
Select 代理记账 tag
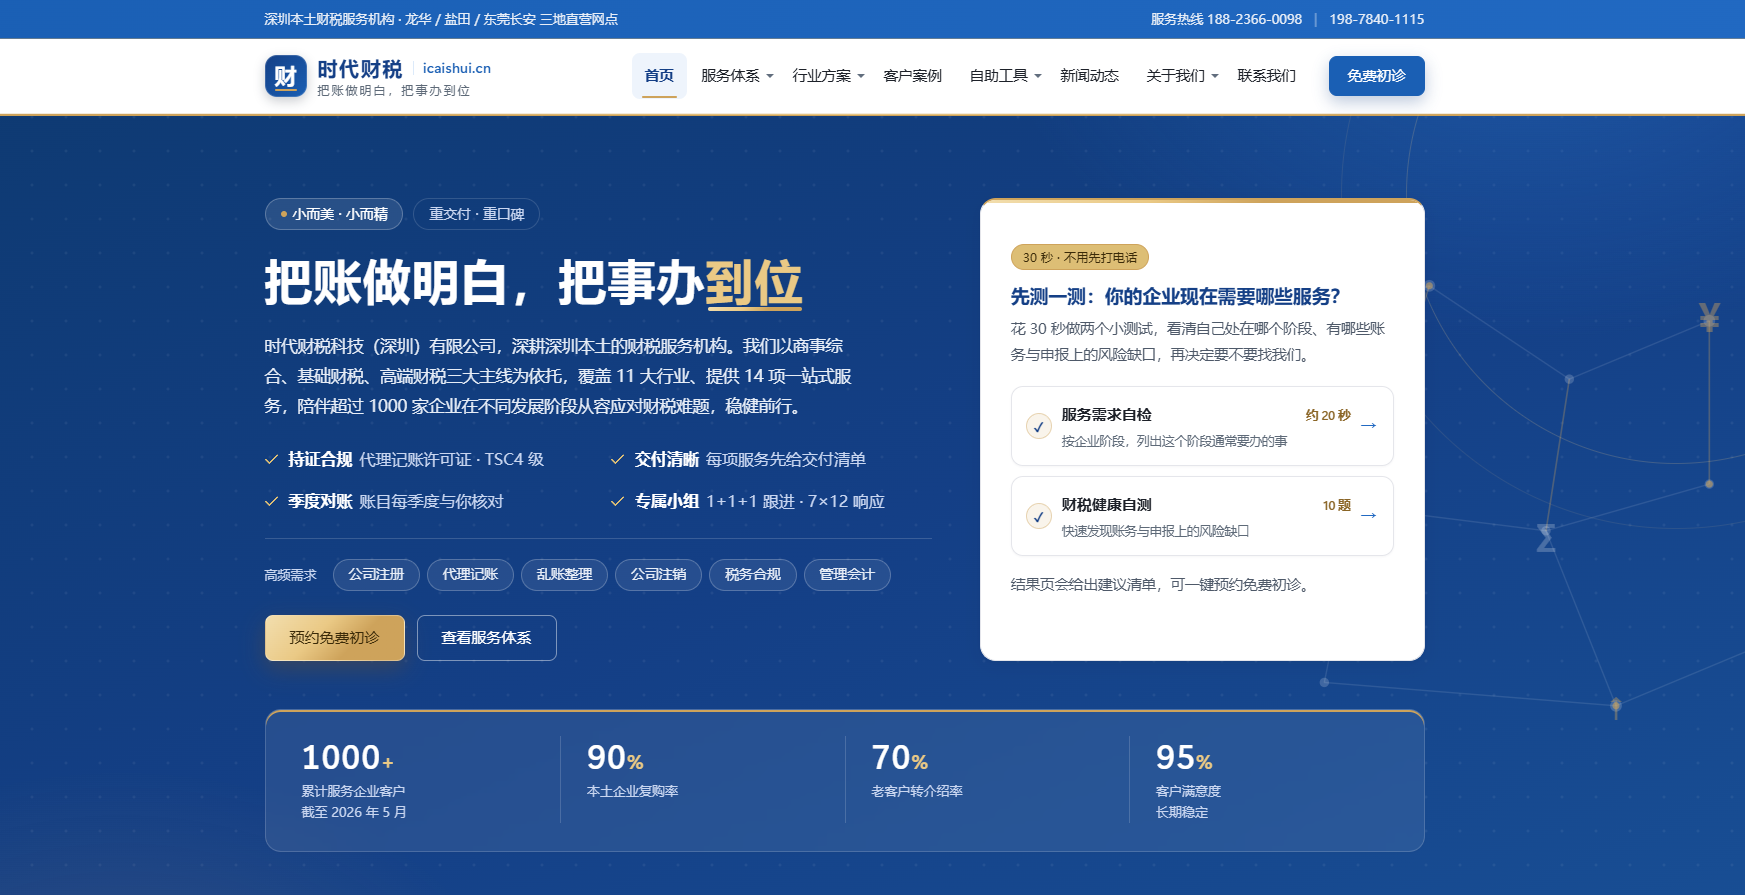tap(470, 575)
